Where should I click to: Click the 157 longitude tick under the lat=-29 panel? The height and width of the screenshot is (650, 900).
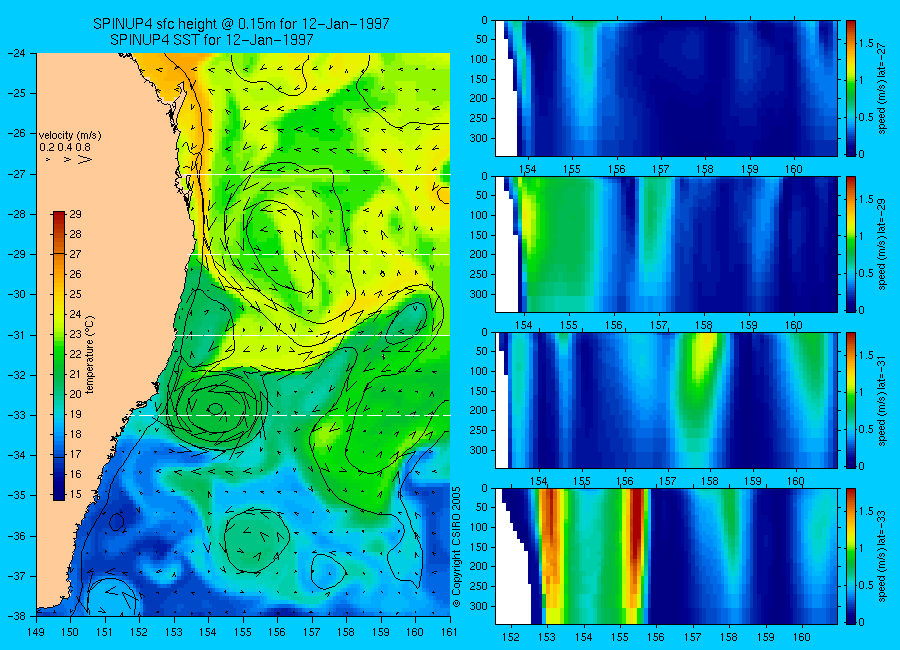pos(659,326)
